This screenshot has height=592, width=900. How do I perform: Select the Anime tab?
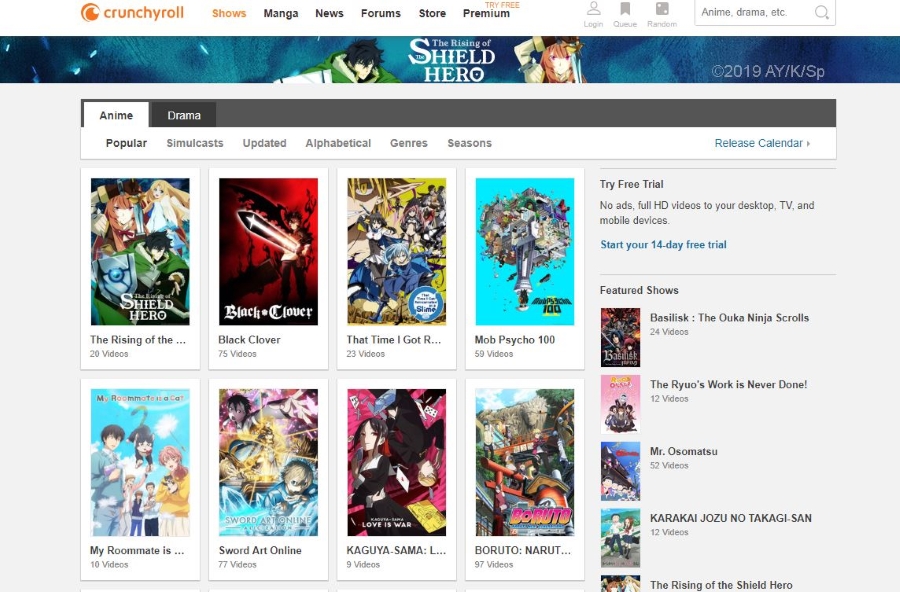pyautogui.click(x=116, y=115)
